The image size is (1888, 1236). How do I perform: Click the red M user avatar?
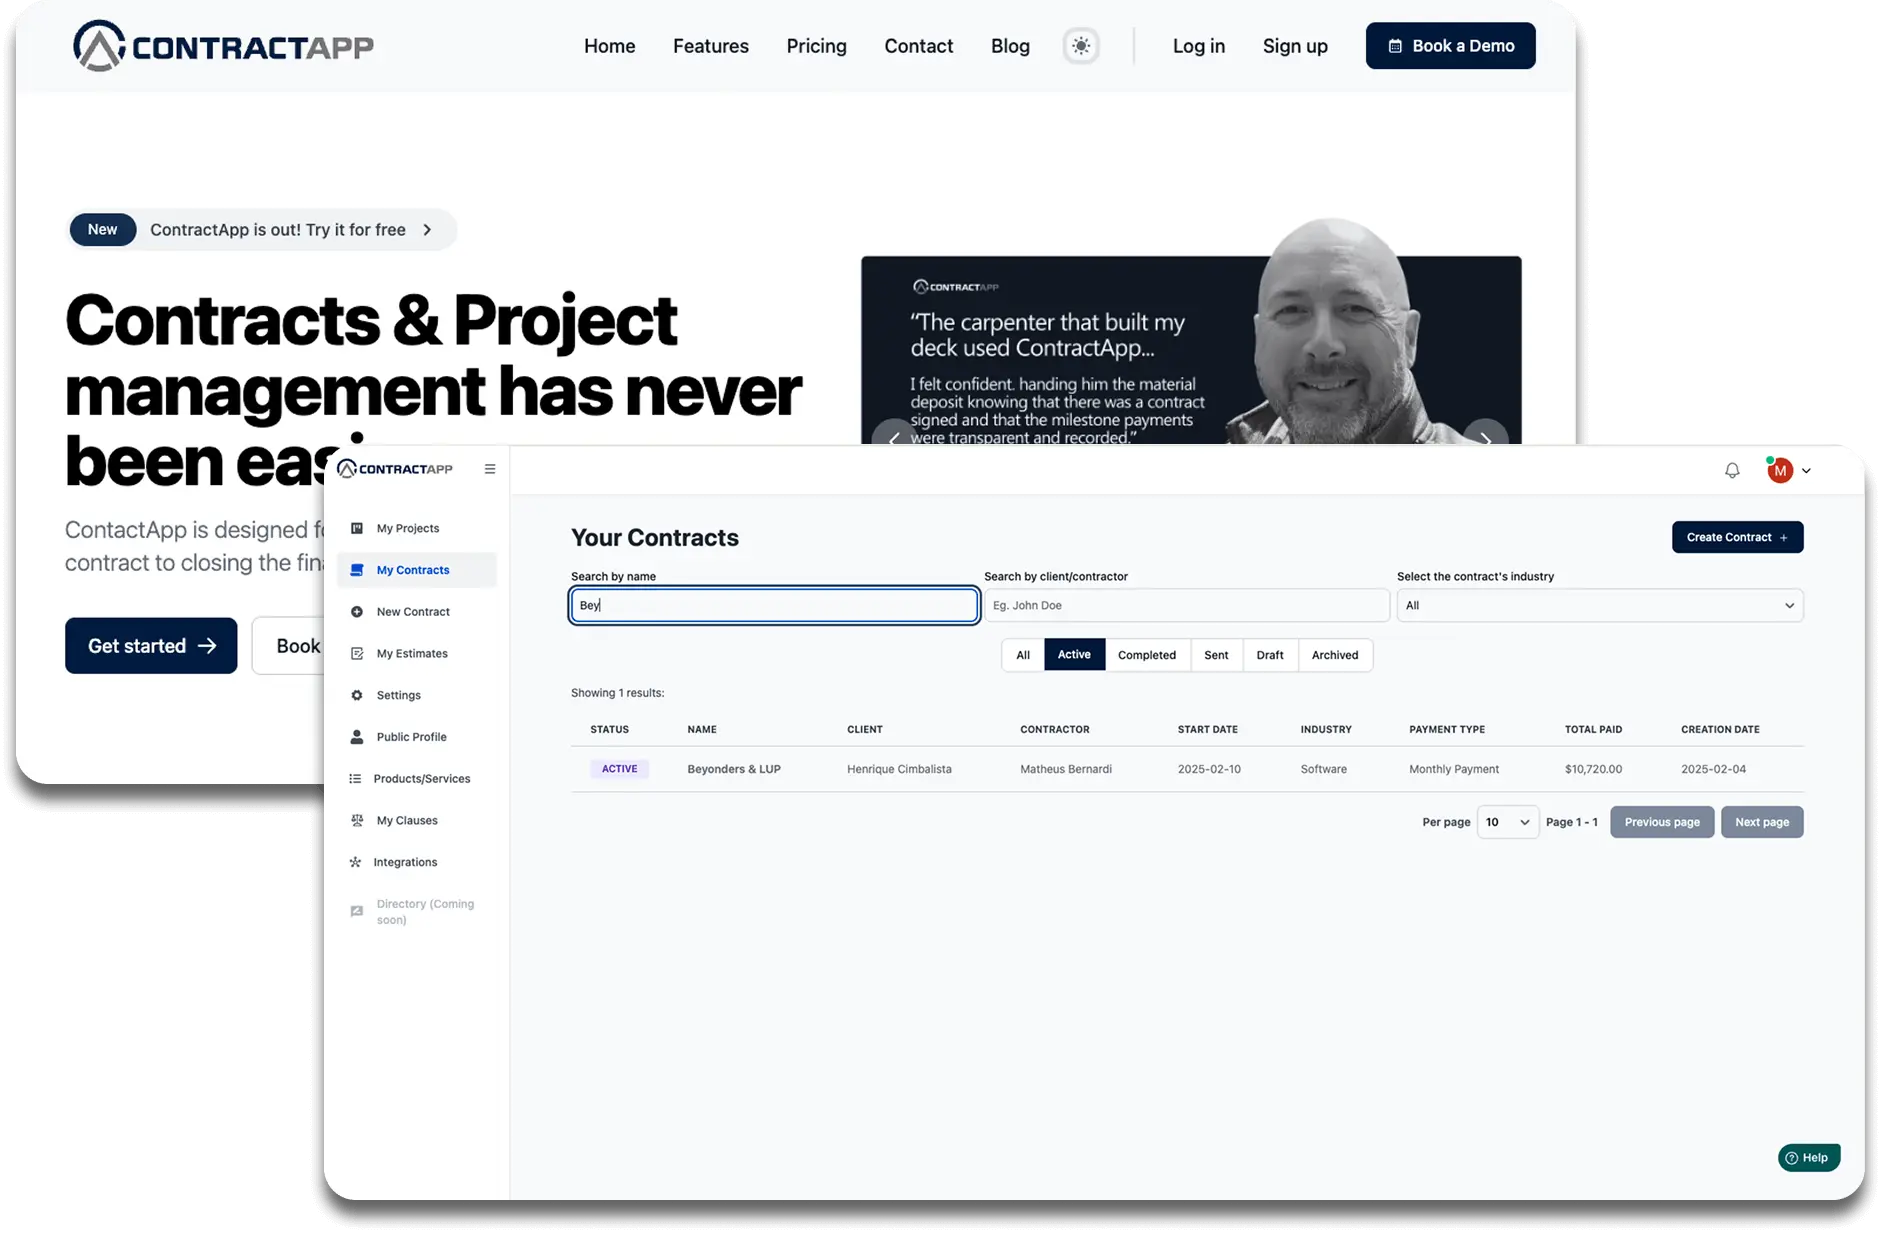[x=1780, y=470]
